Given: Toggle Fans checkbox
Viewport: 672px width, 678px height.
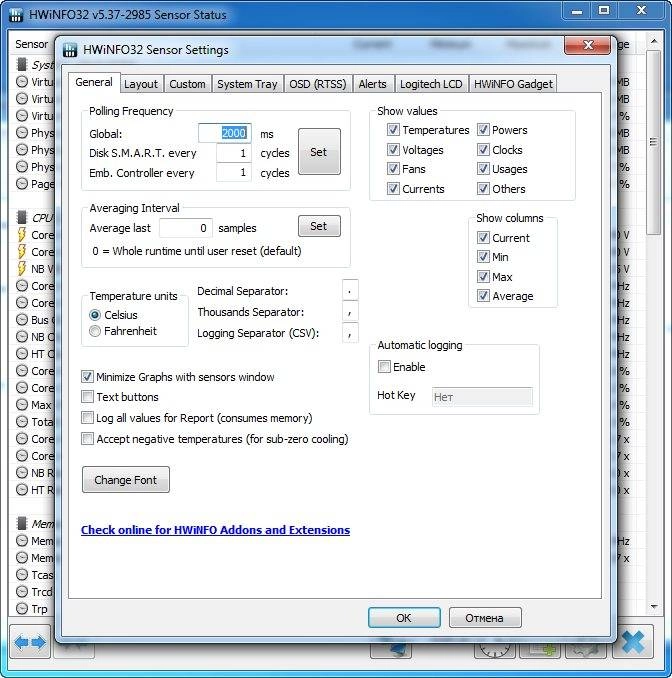Looking at the screenshot, I should coord(393,169).
